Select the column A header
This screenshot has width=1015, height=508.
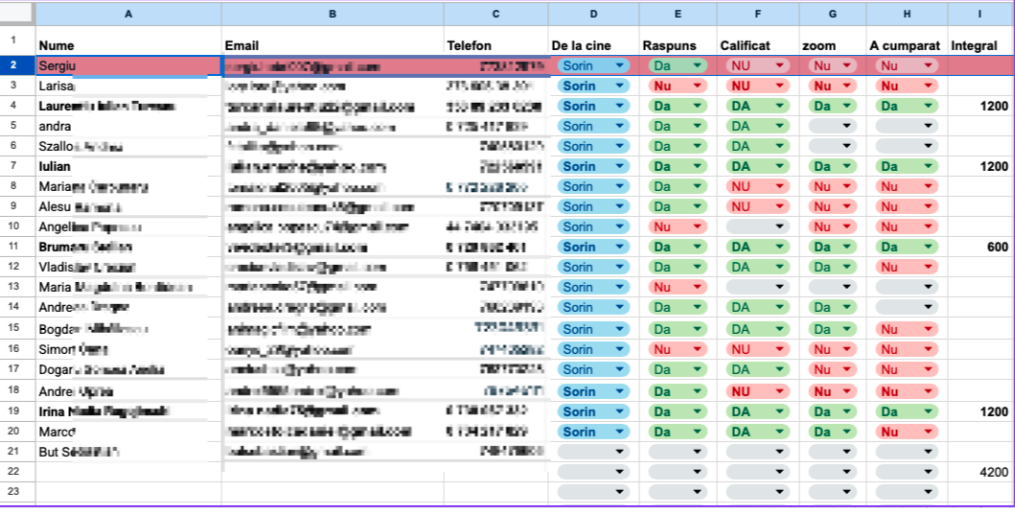(x=128, y=14)
